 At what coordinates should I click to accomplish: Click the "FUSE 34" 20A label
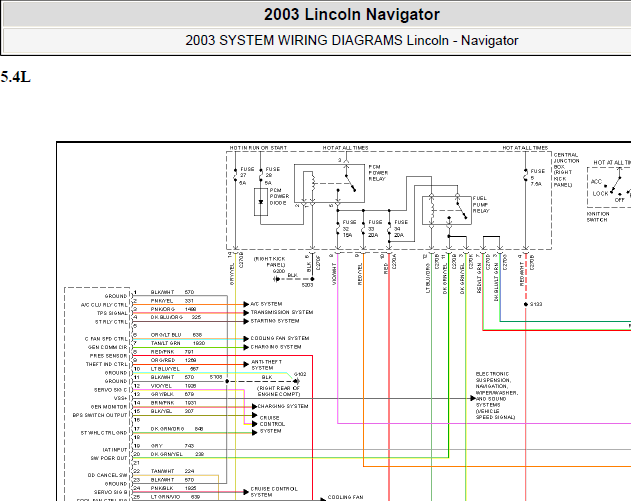[x=401, y=229]
